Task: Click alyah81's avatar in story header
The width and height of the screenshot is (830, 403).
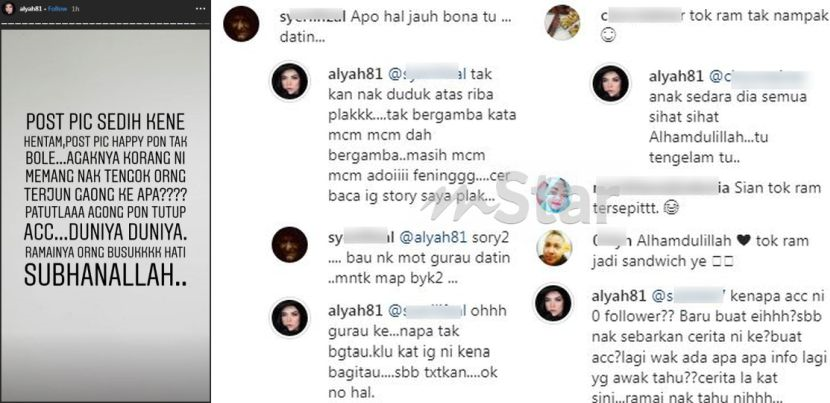Action: click(9, 10)
